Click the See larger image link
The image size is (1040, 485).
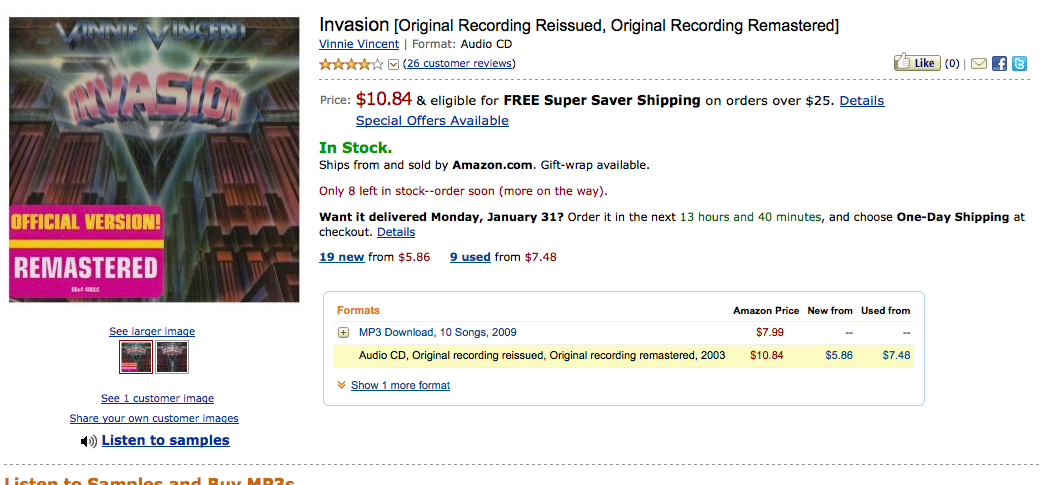coord(152,331)
